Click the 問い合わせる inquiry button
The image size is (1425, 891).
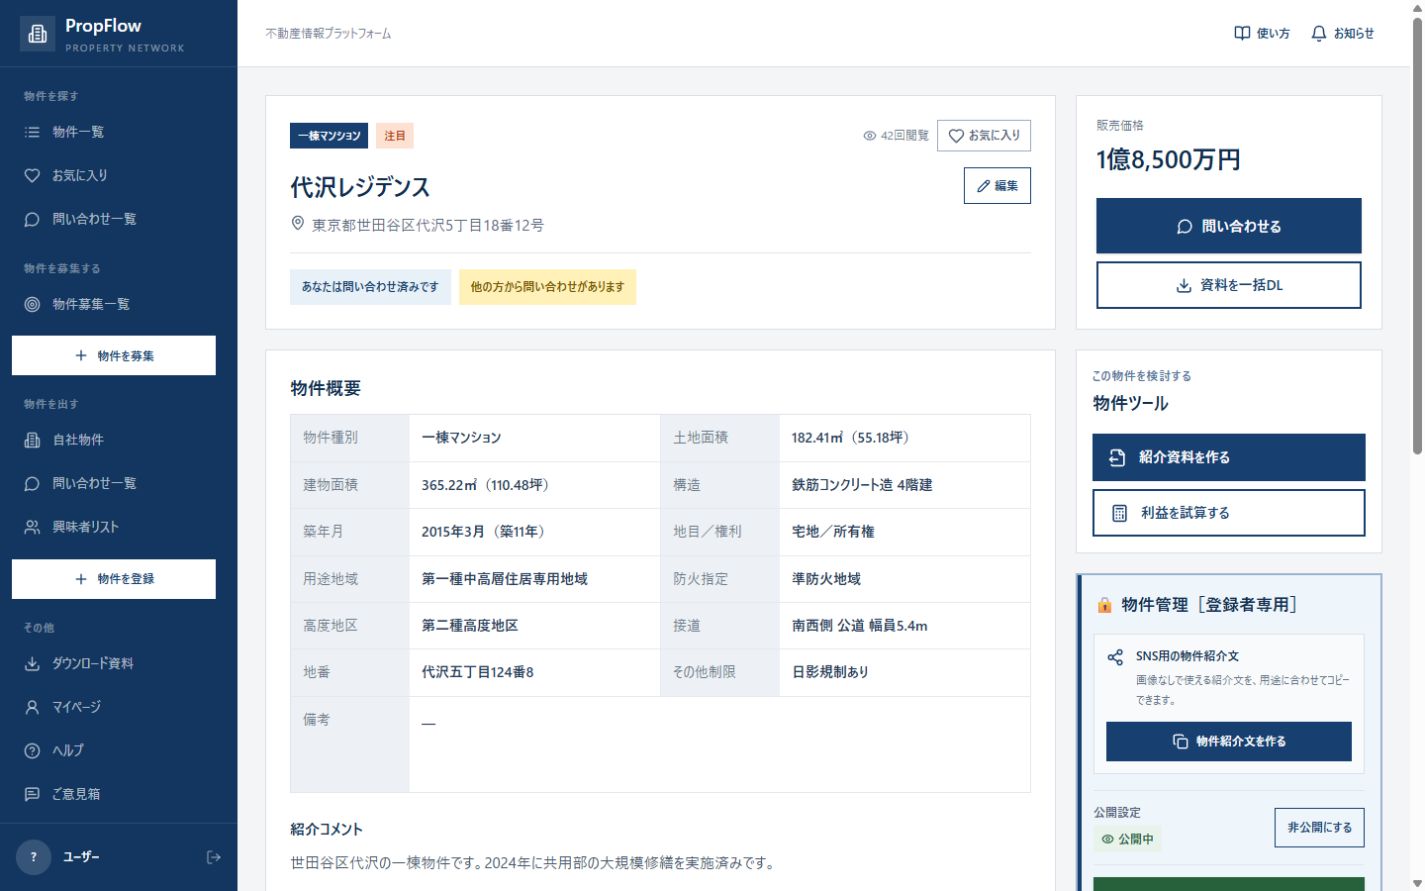(x=1229, y=226)
